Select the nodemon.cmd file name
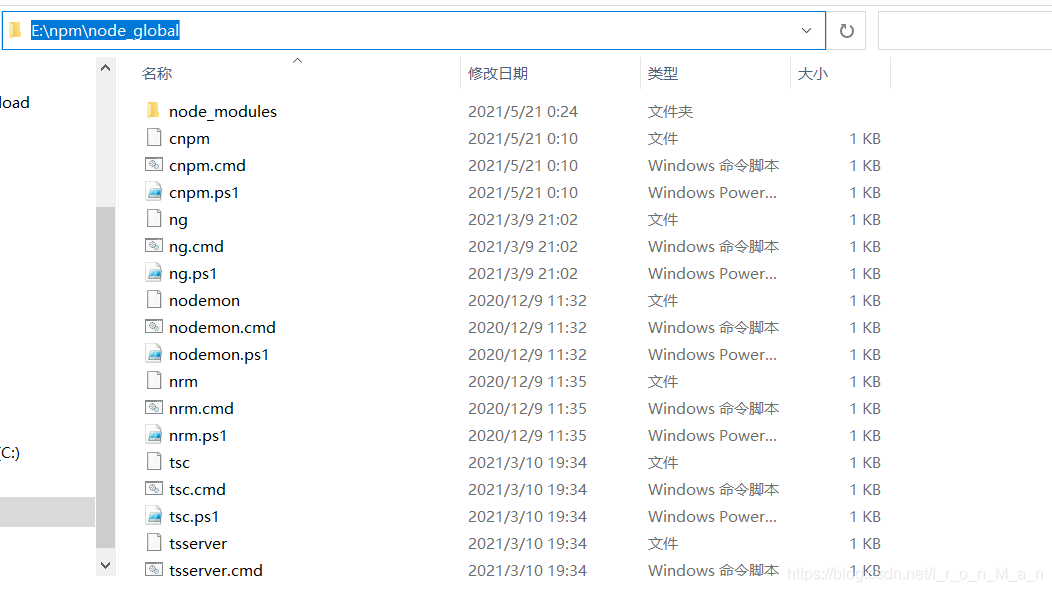The width and height of the screenshot is (1052, 592). pyautogui.click(x=222, y=327)
